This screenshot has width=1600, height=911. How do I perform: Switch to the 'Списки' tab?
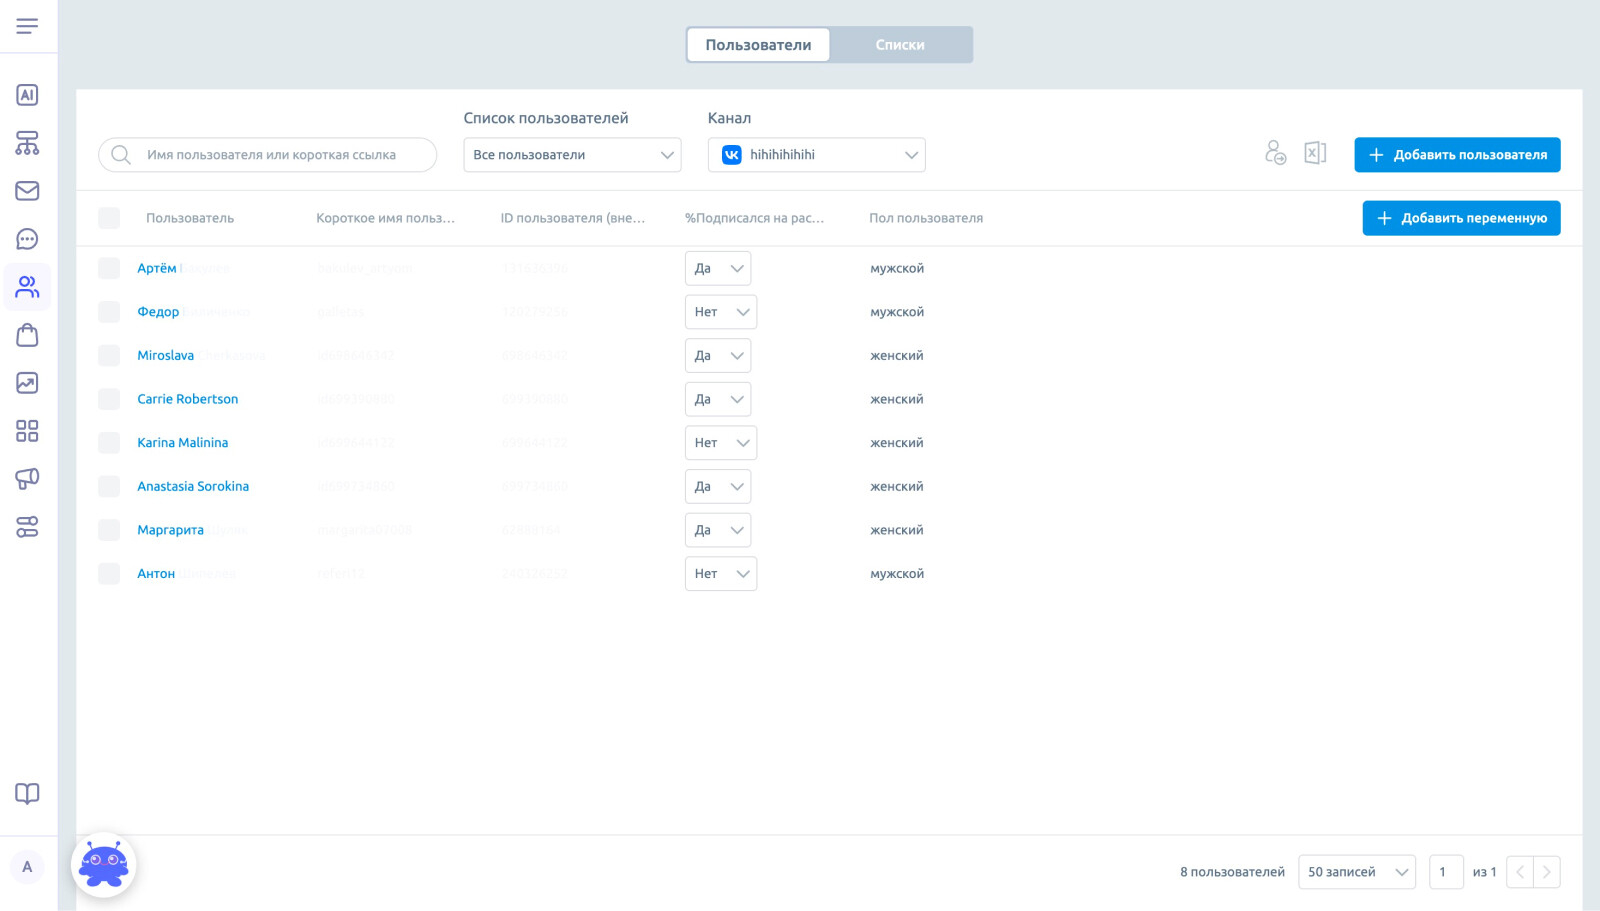click(900, 45)
